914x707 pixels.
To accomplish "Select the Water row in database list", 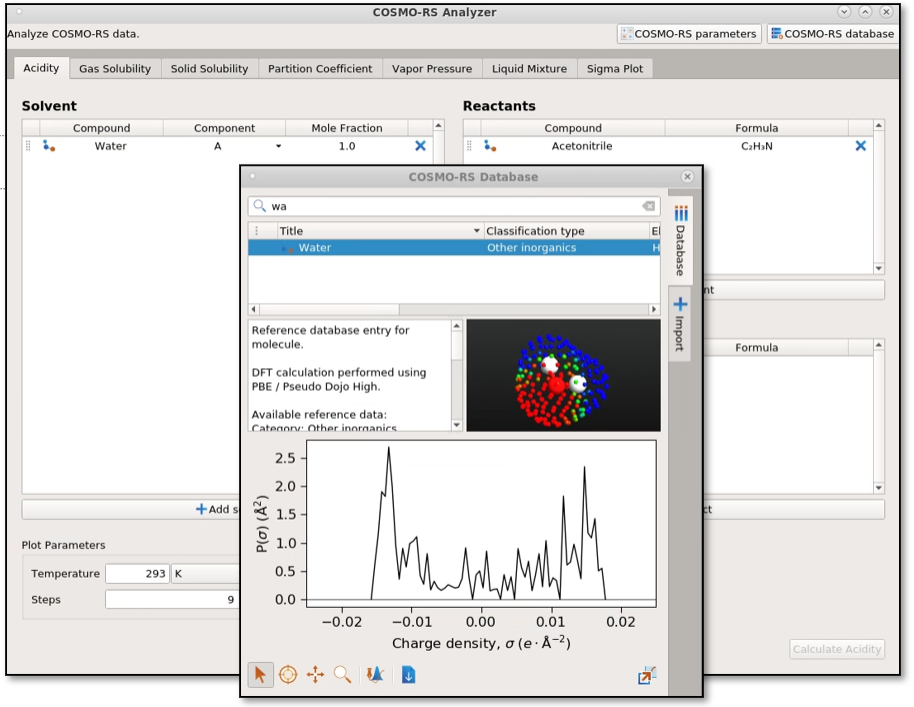I will [x=454, y=248].
